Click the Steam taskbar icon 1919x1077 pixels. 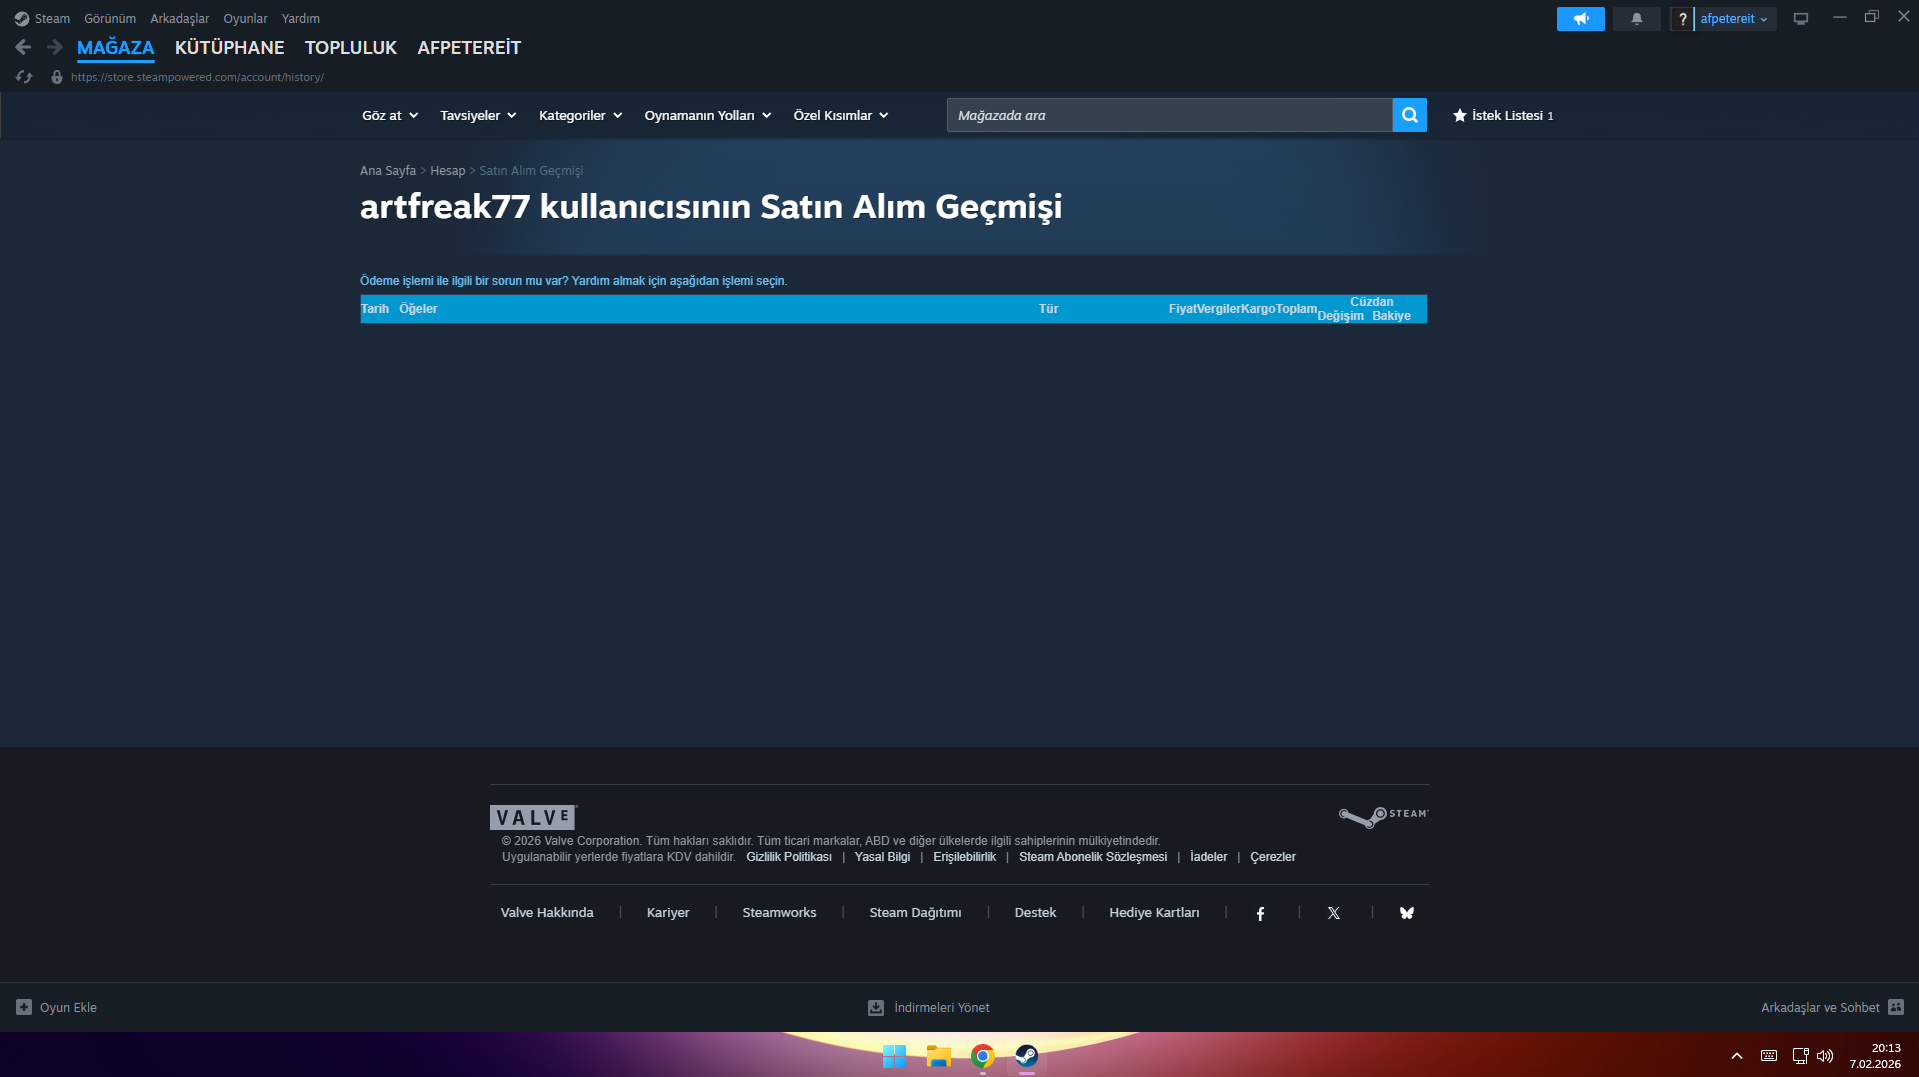tap(1026, 1056)
